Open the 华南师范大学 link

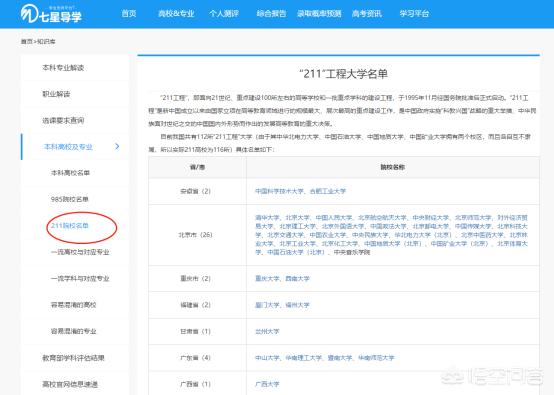(x=376, y=358)
